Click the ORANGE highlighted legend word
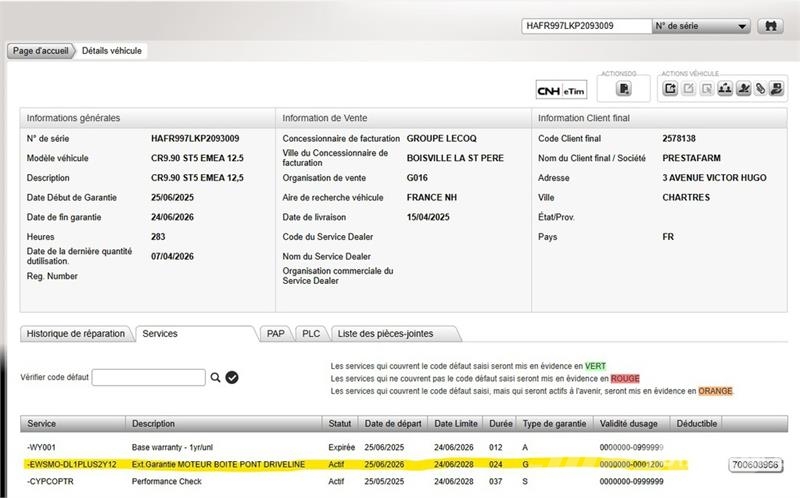The height and width of the screenshot is (498, 800). click(x=715, y=391)
